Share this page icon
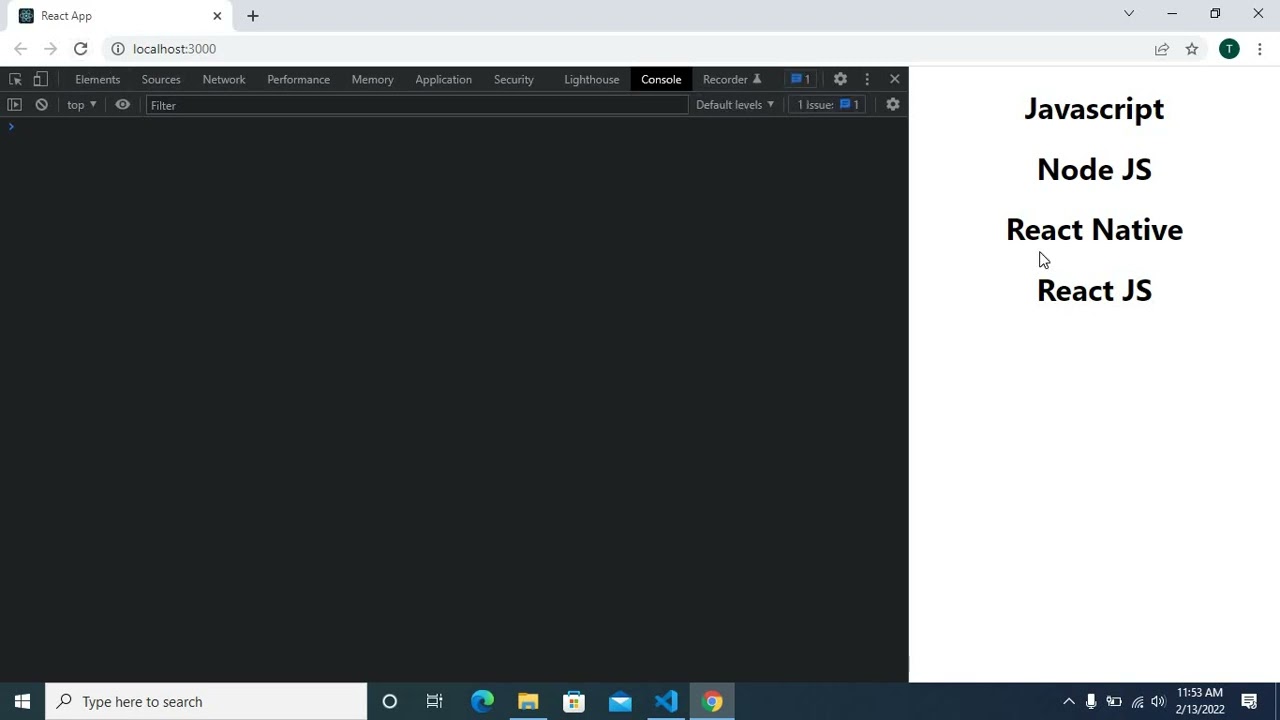The image size is (1280, 720). tap(1162, 48)
